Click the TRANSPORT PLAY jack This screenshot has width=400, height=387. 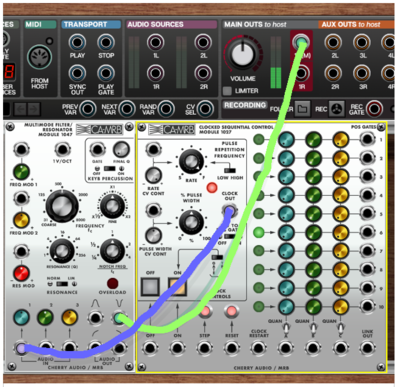pyautogui.click(x=77, y=42)
